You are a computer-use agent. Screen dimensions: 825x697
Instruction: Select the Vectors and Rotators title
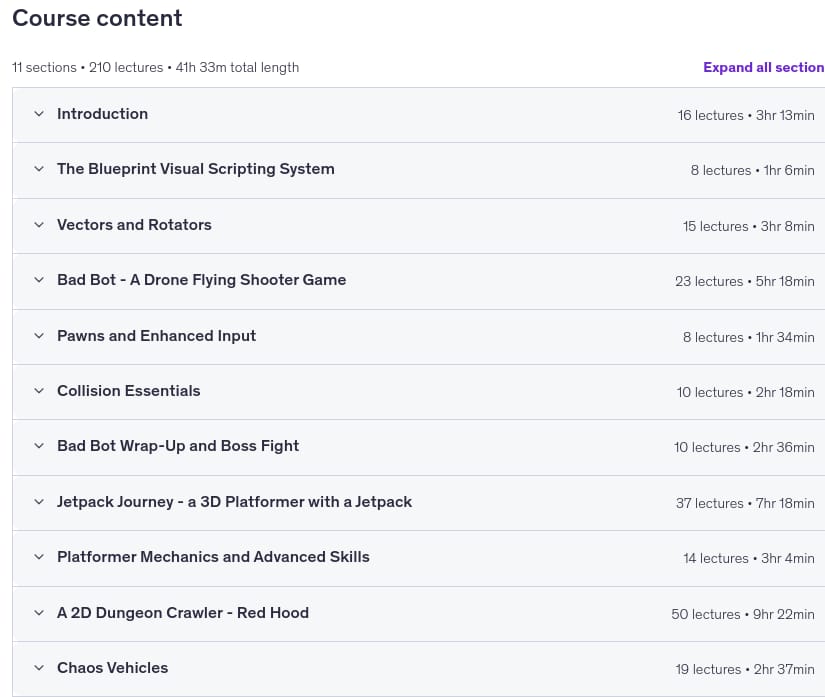[x=134, y=225]
